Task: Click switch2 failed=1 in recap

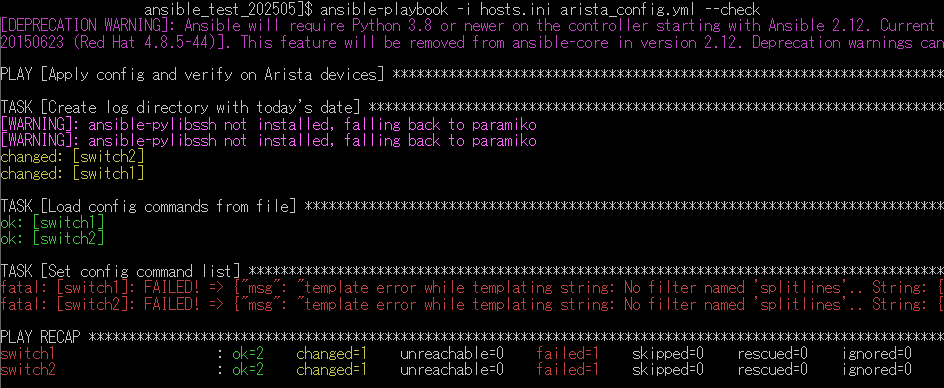Action: [567, 369]
